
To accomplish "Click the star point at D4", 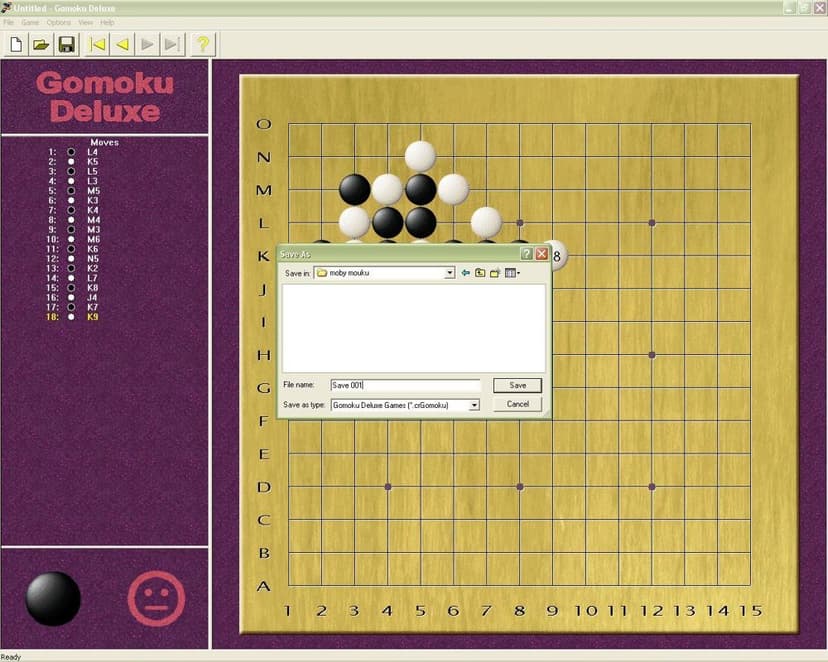I will [388, 487].
